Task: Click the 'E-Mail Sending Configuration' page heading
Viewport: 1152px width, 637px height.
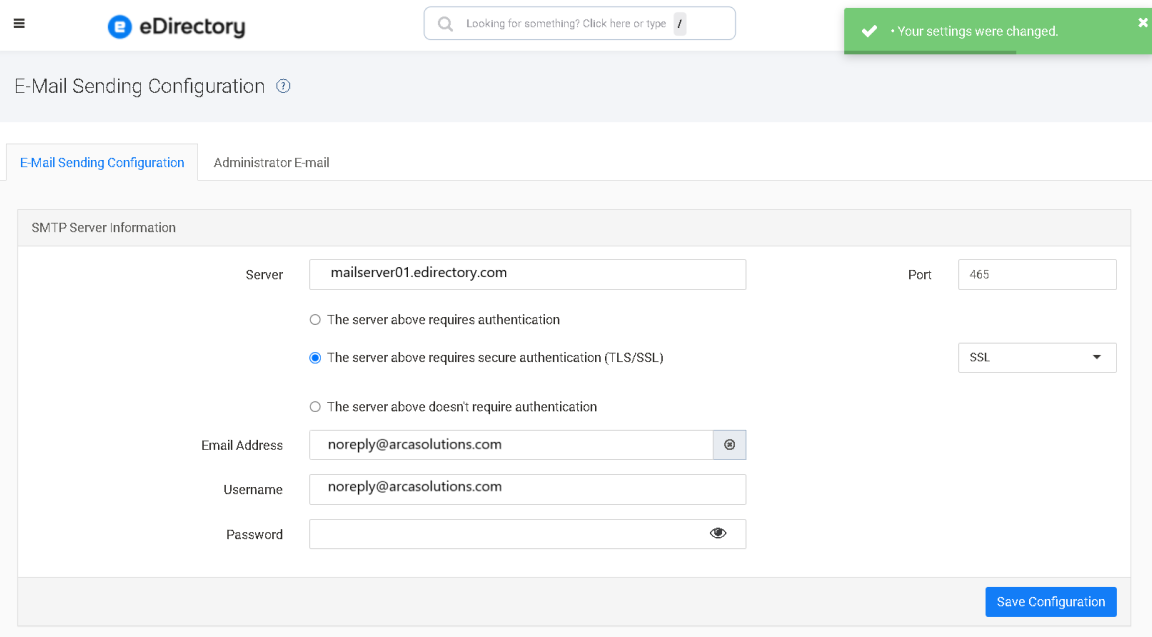Action: 140,86
